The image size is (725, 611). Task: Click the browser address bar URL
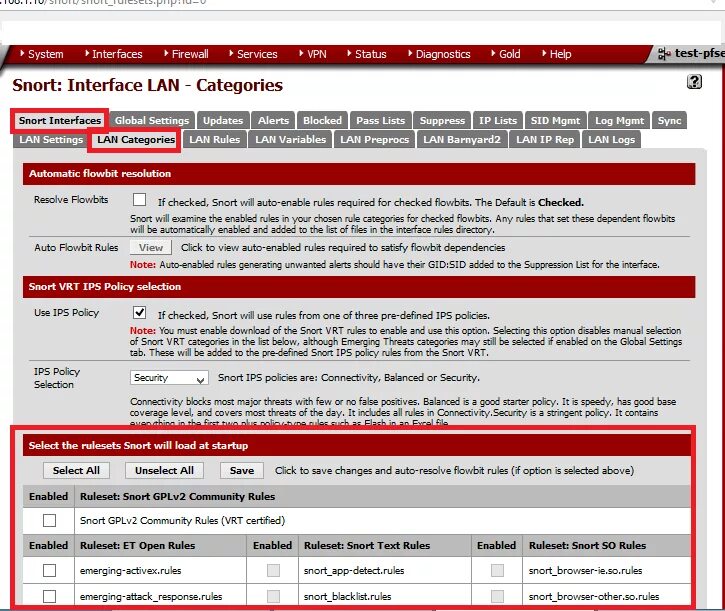[104, 2]
